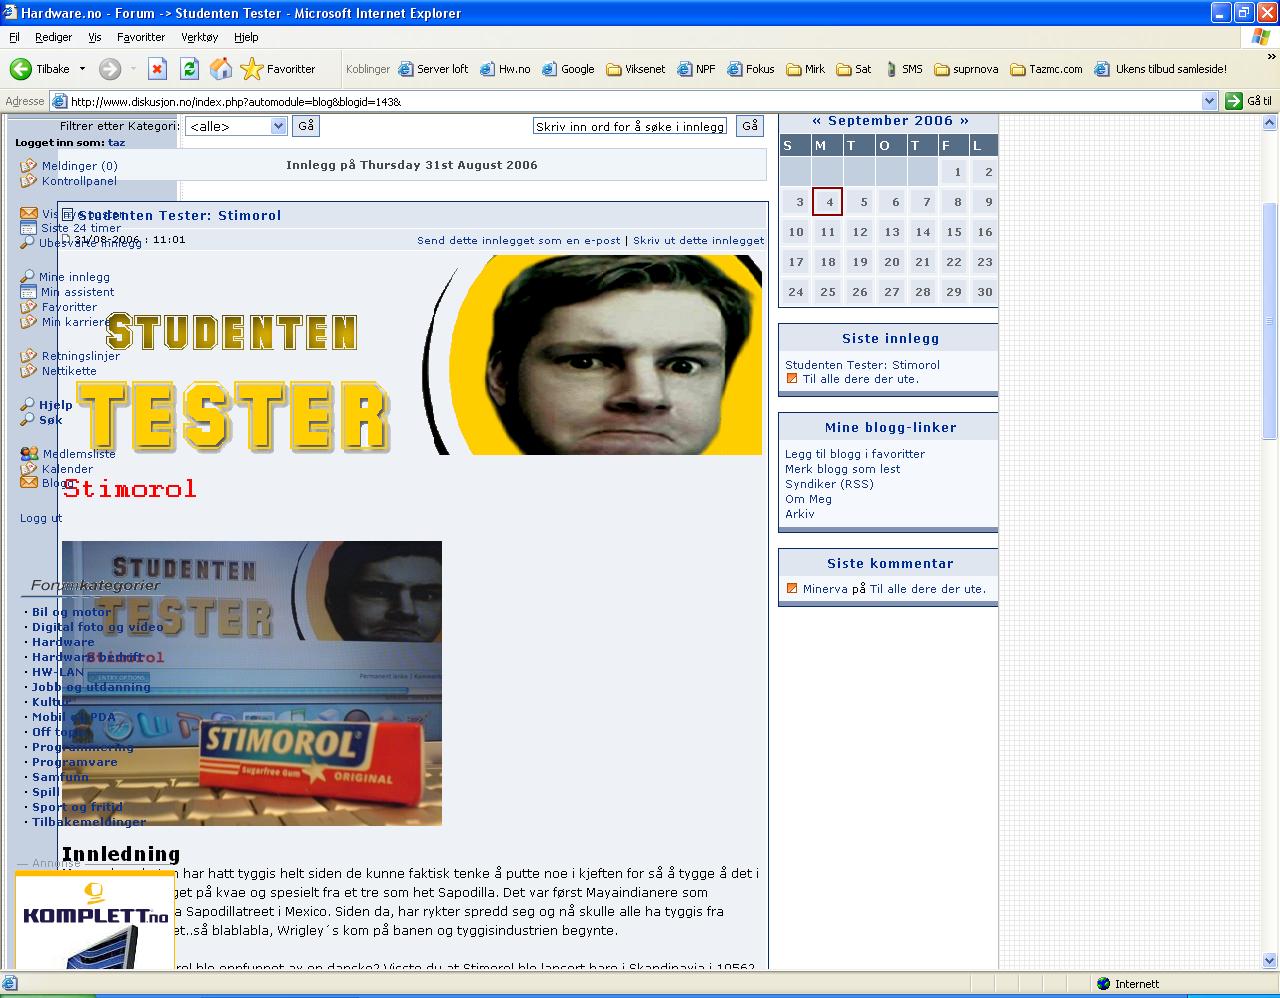Open Favoritter star toolbar button

pyautogui.click(x=278, y=69)
